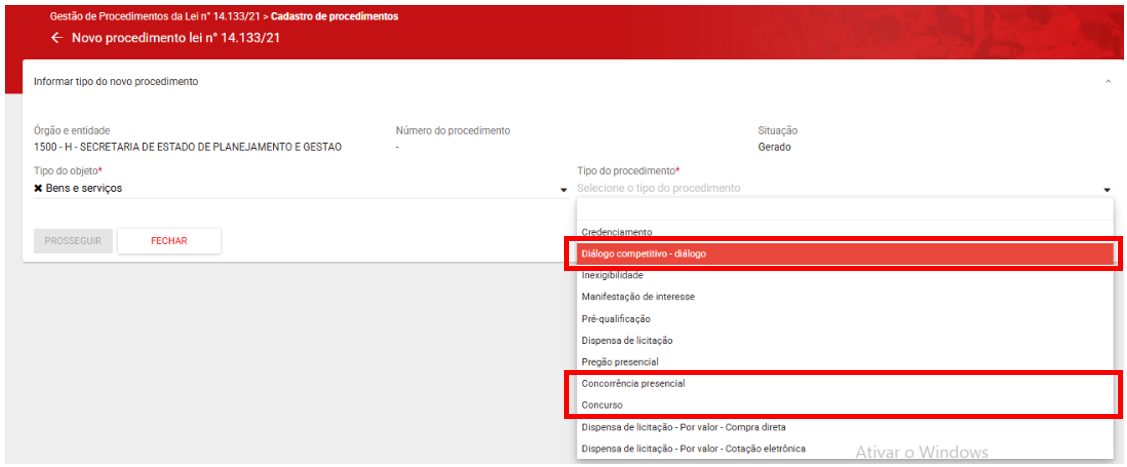Pick Manifestação de interesse from the list

(638, 297)
